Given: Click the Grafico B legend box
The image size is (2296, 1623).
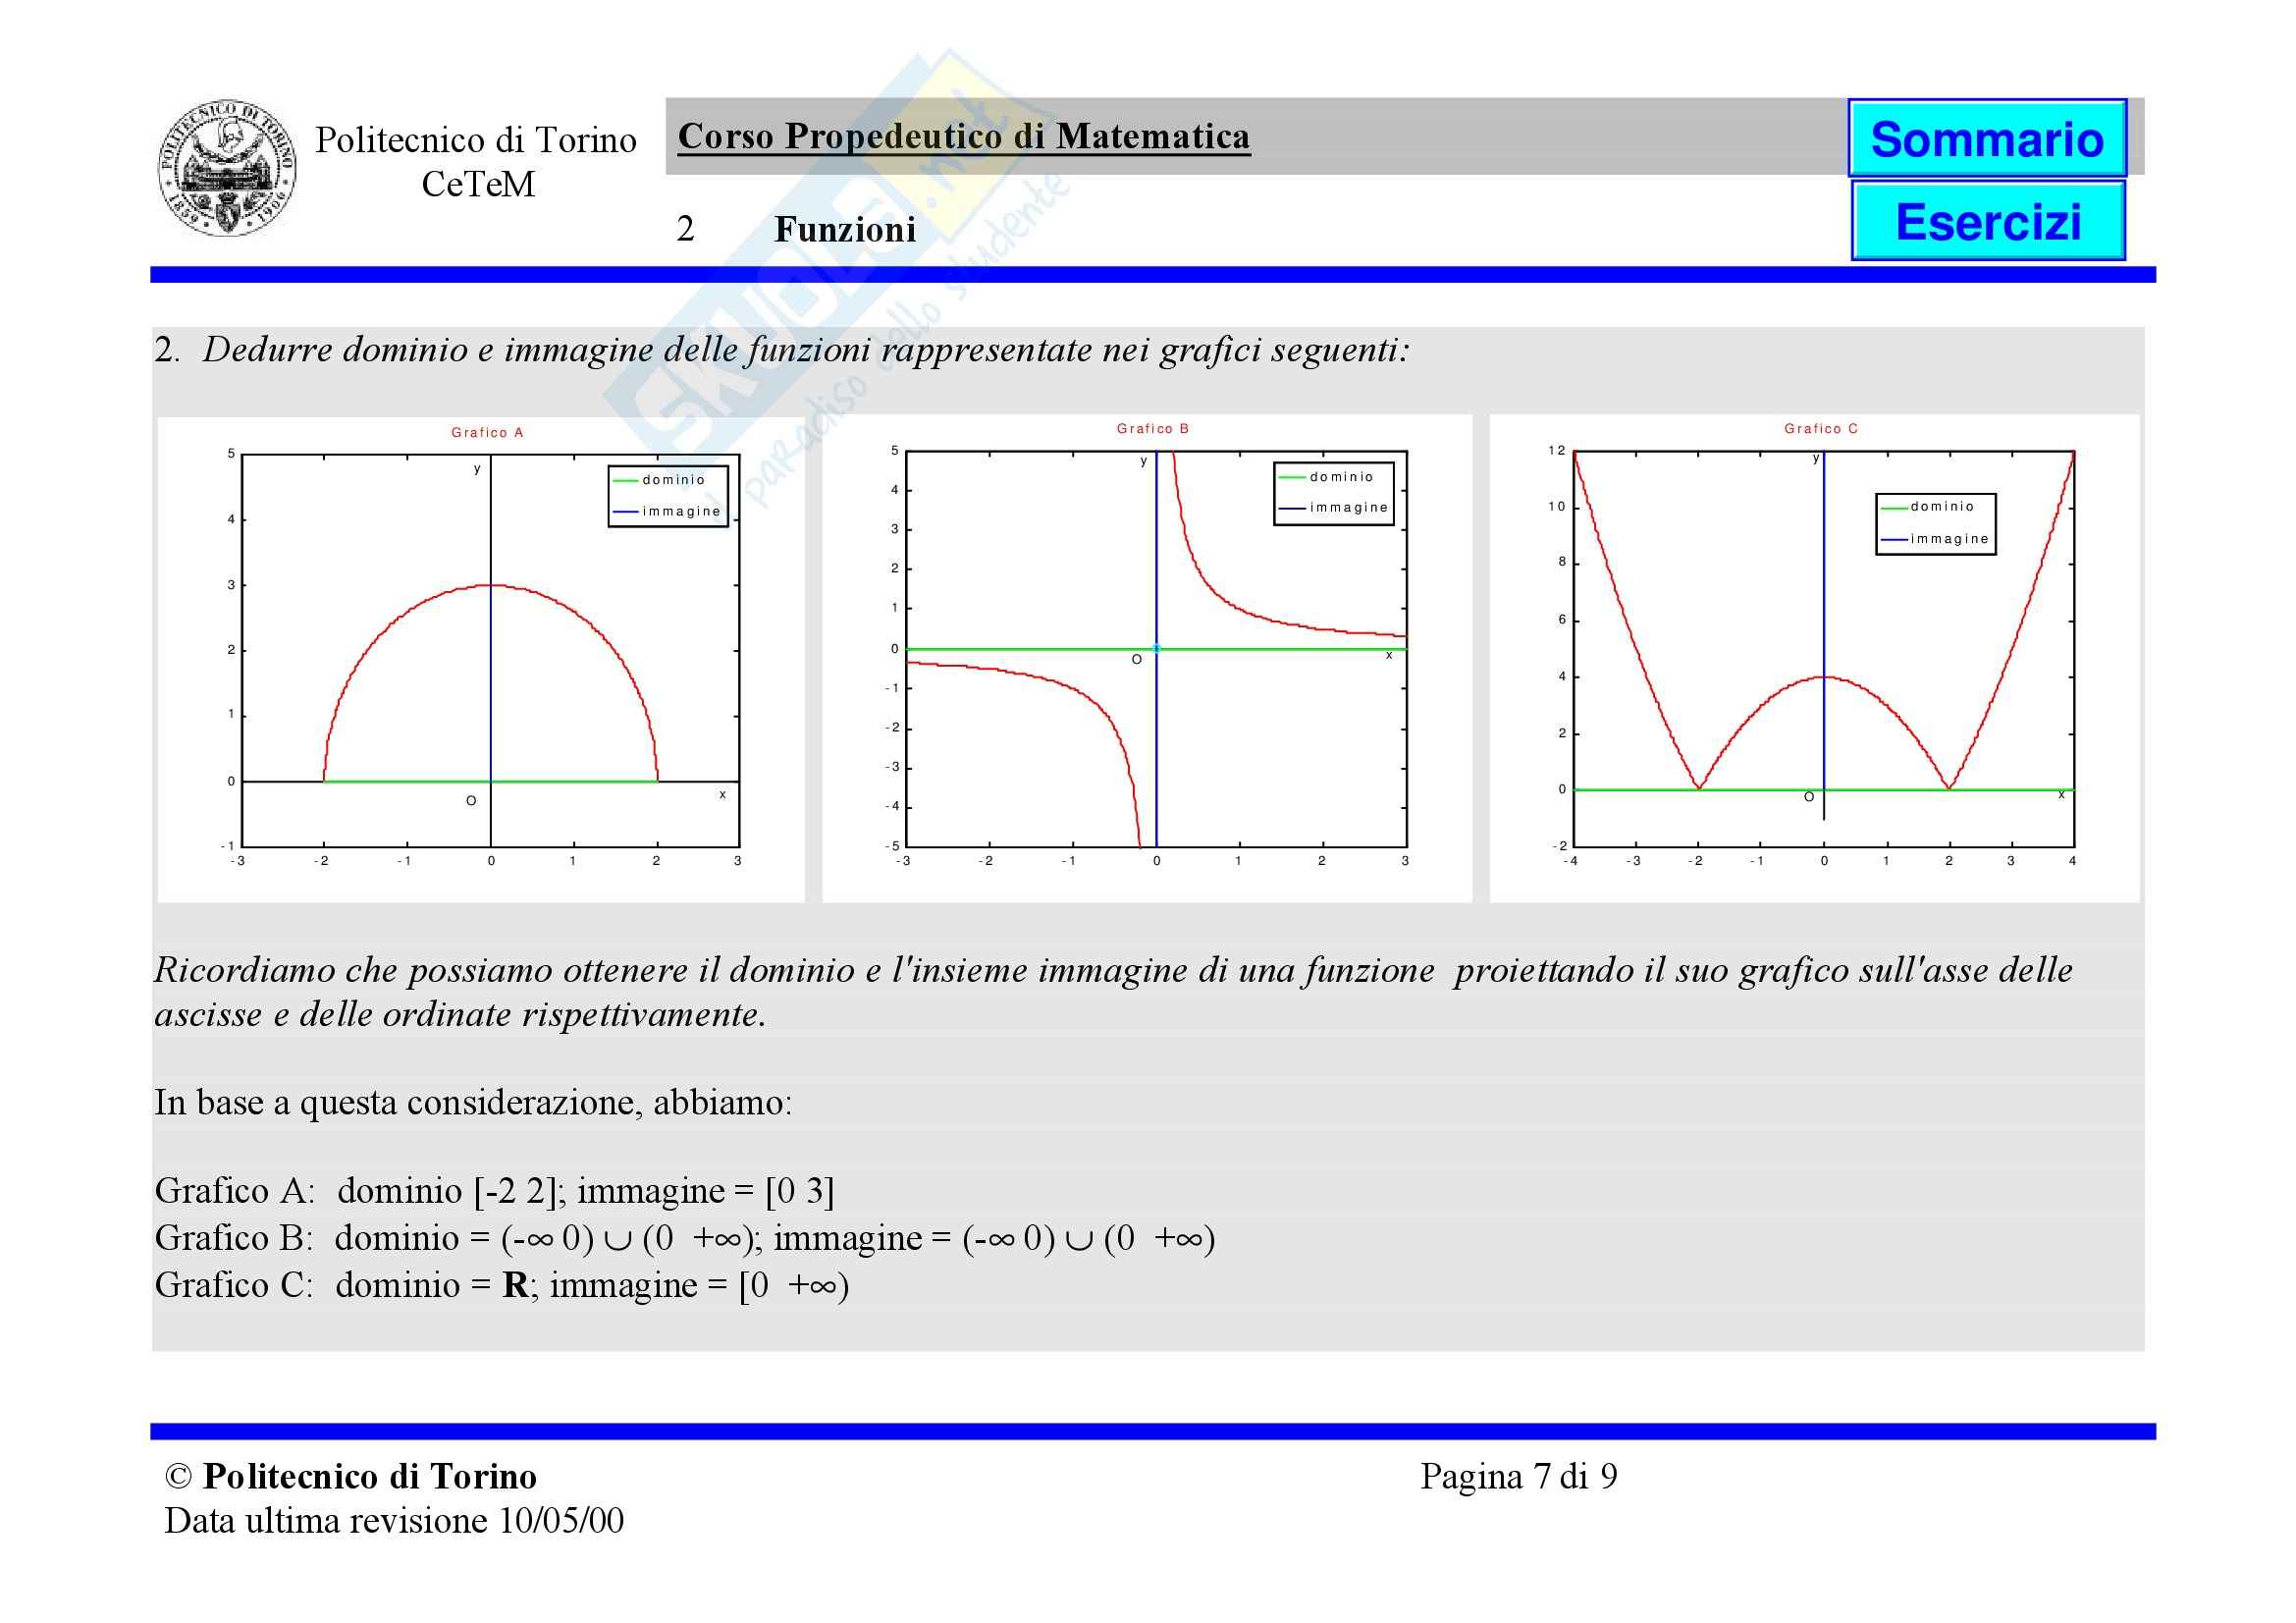Looking at the screenshot, I should tap(1333, 492).
